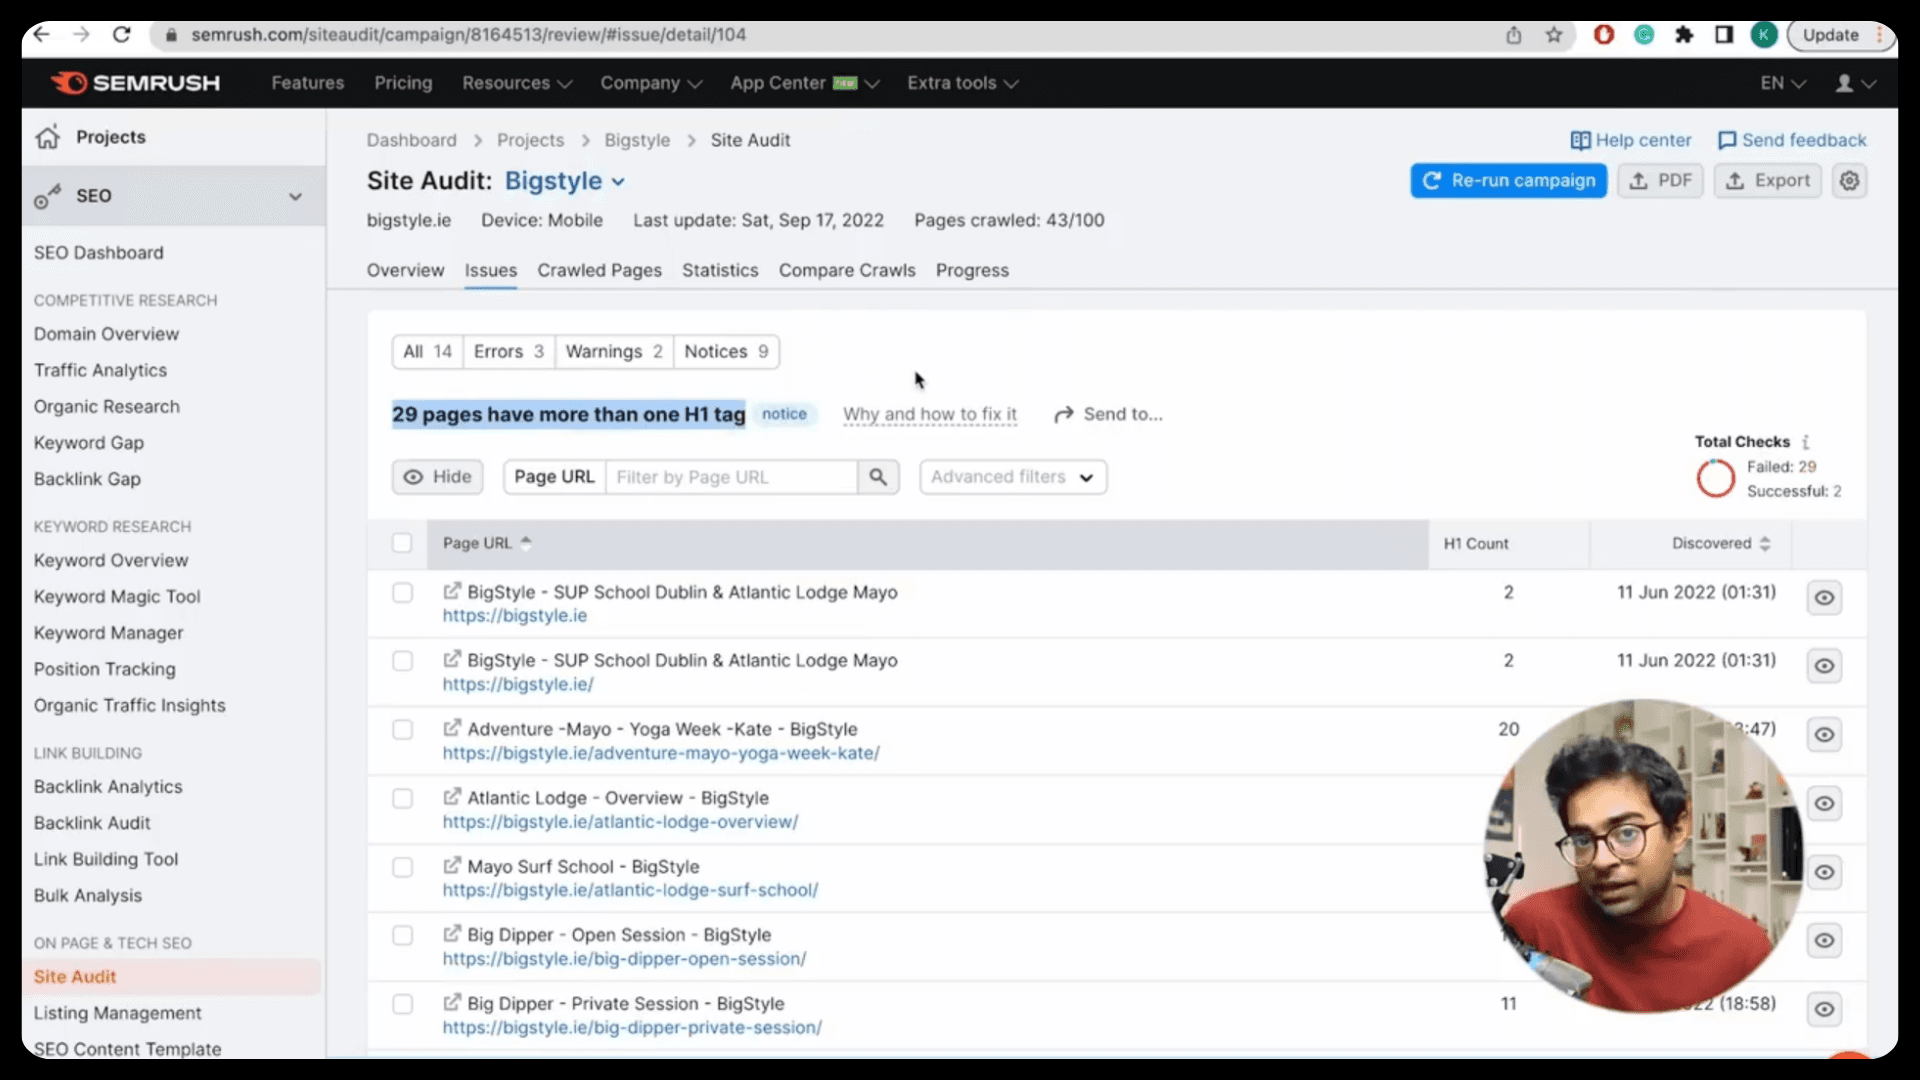
Task: Open the Opera red extension icon
Action: (x=1604, y=35)
